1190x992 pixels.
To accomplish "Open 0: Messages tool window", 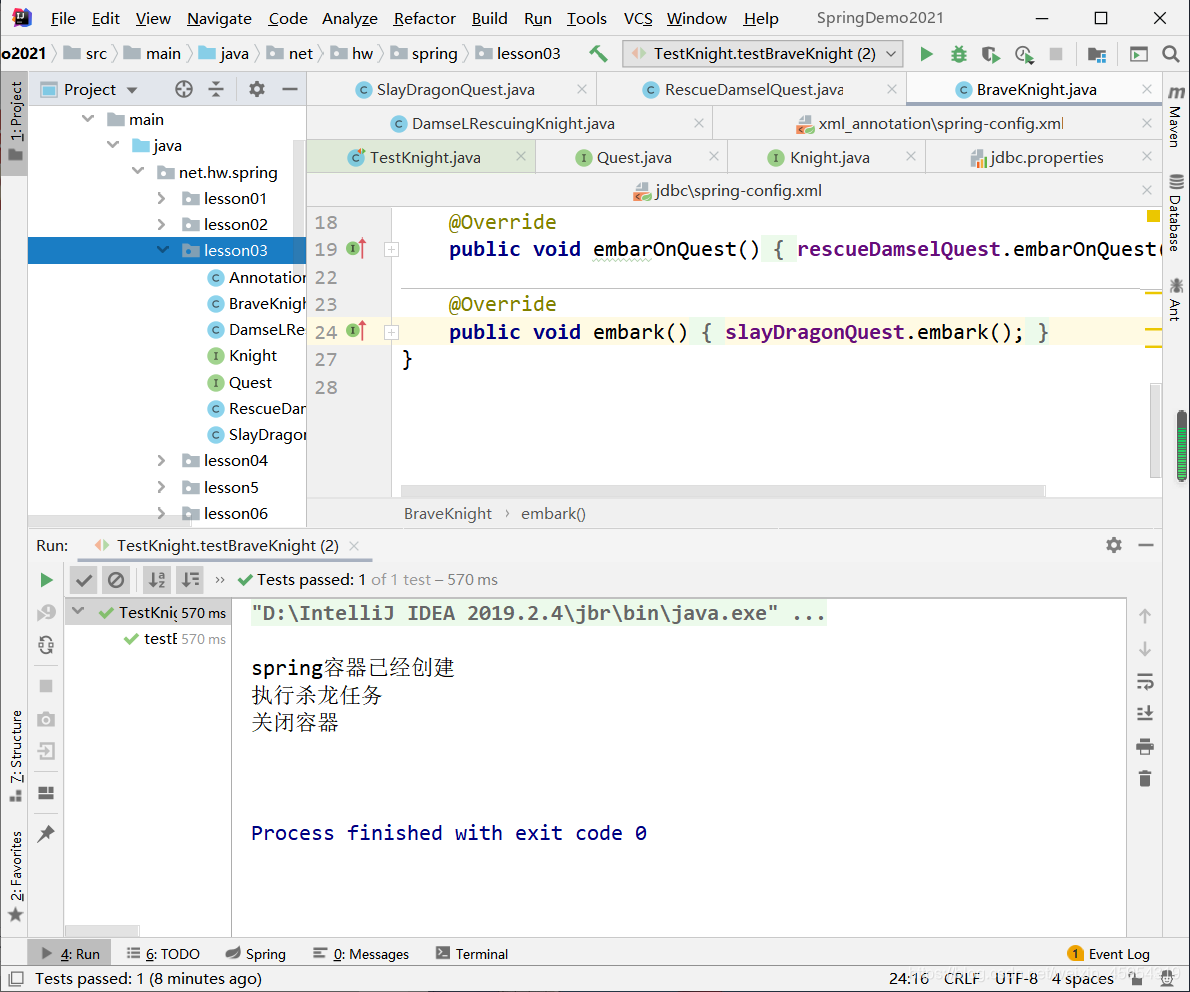I will pyautogui.click(x=361, y=953).
